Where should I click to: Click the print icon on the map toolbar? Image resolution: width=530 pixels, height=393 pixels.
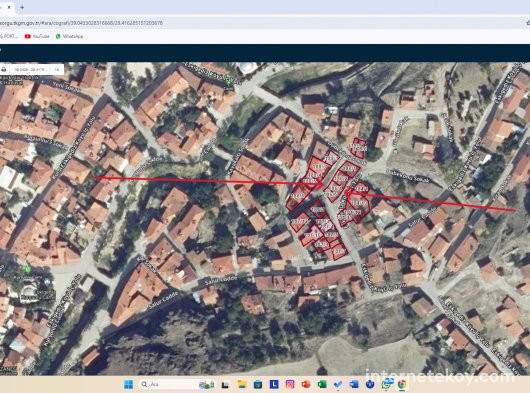[x=4, y=70]
